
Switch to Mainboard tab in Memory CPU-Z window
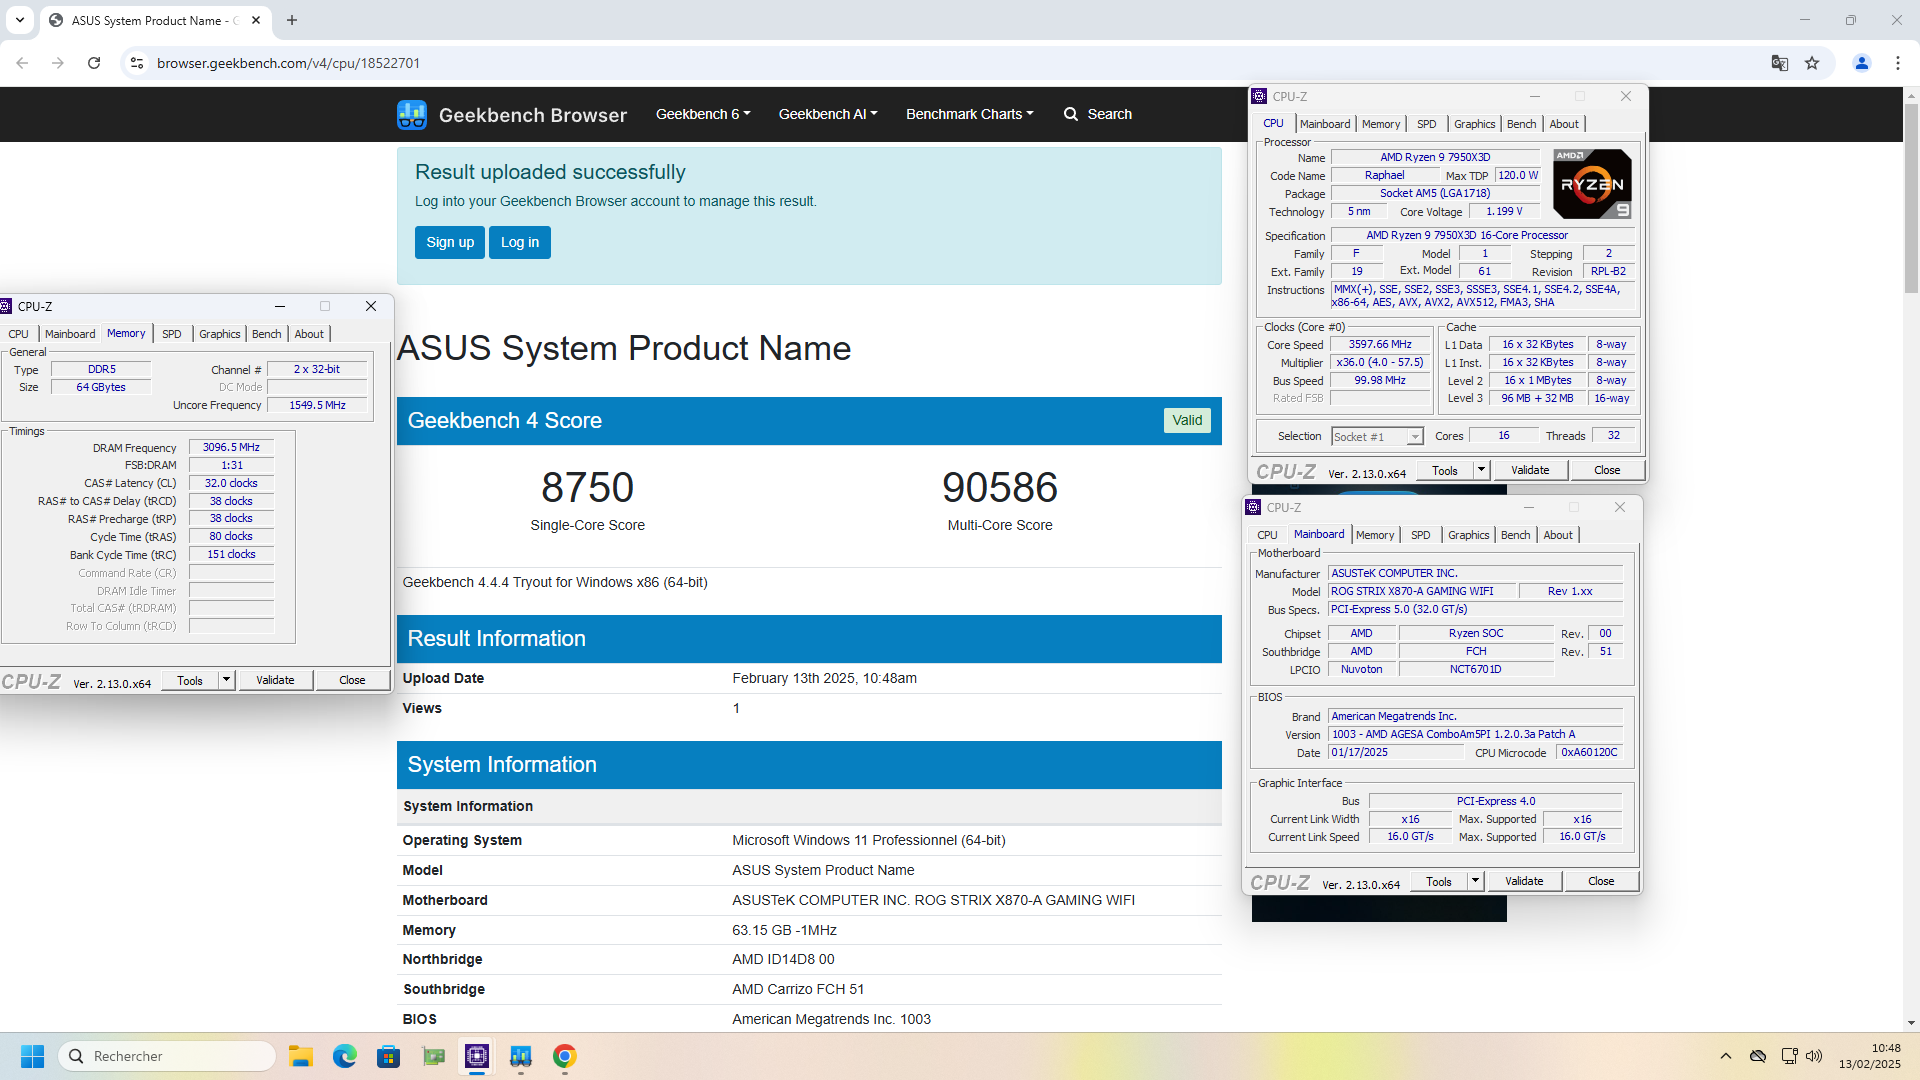pyautogui.click(x=70, y=334)
